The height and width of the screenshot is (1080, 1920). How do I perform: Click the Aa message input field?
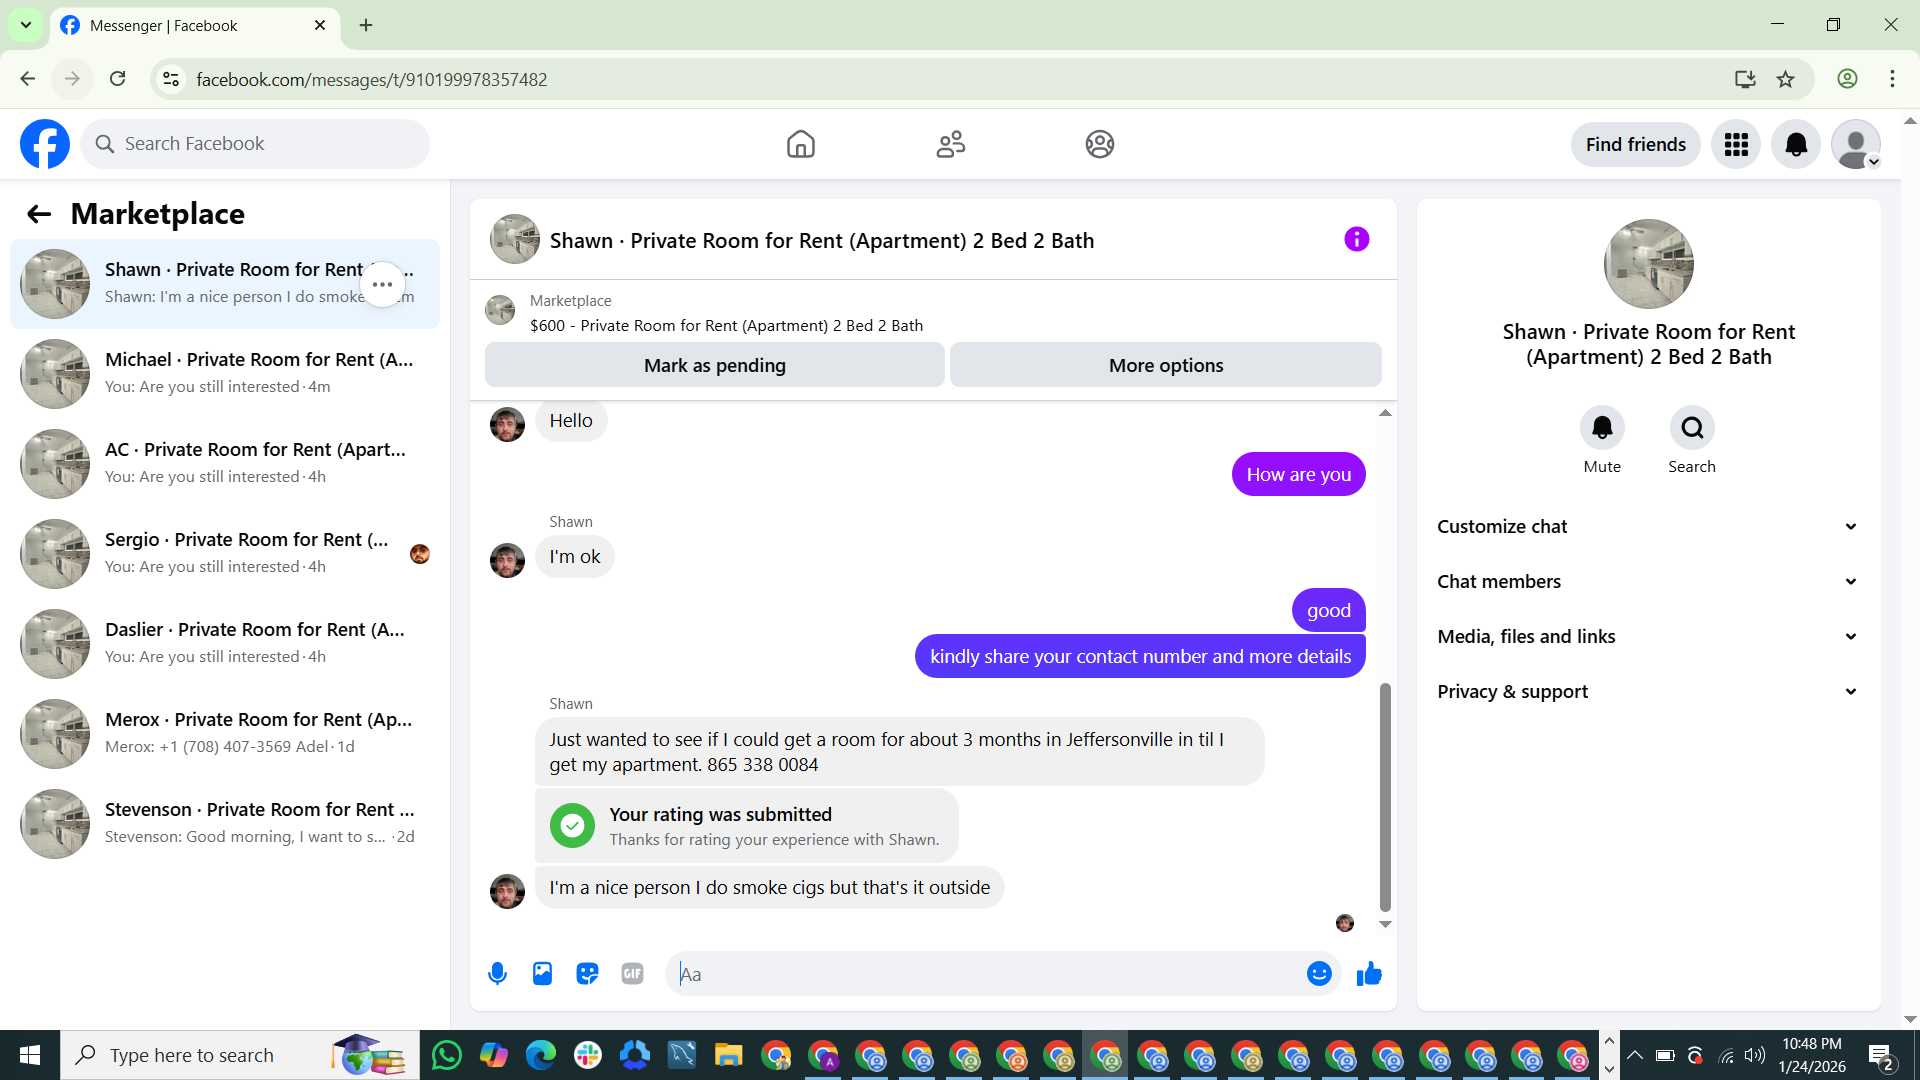(985, 973)
